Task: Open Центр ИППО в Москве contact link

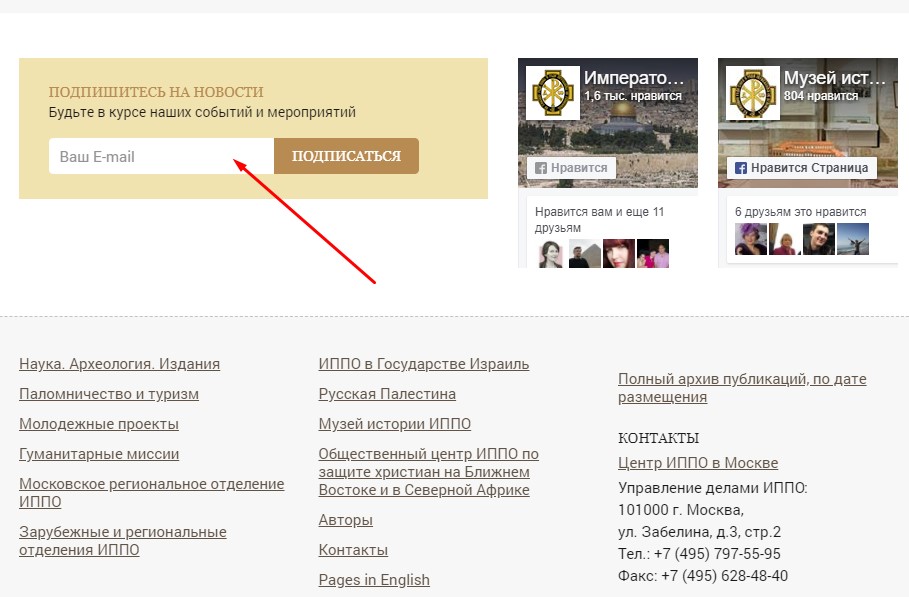Action: coord(698,463)
